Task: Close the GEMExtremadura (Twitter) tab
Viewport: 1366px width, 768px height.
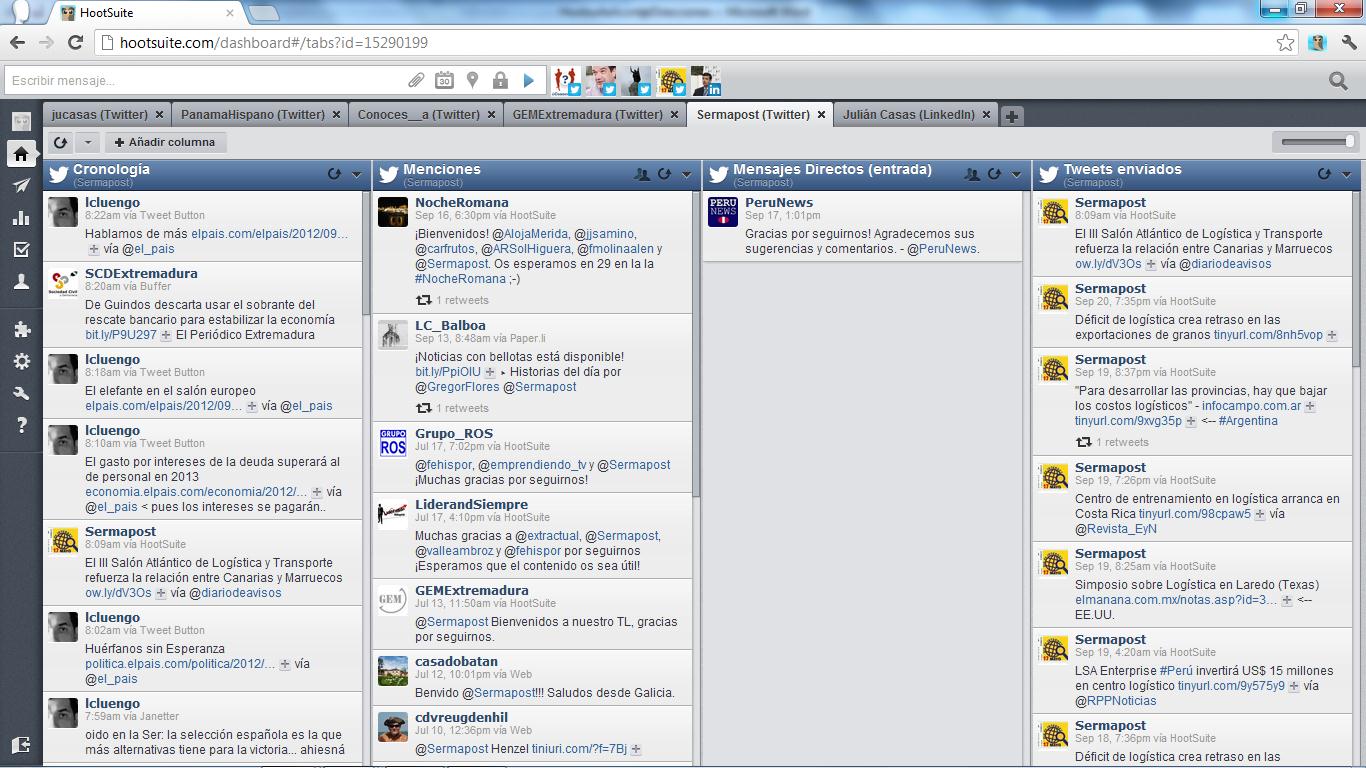Action: (673, 115)
